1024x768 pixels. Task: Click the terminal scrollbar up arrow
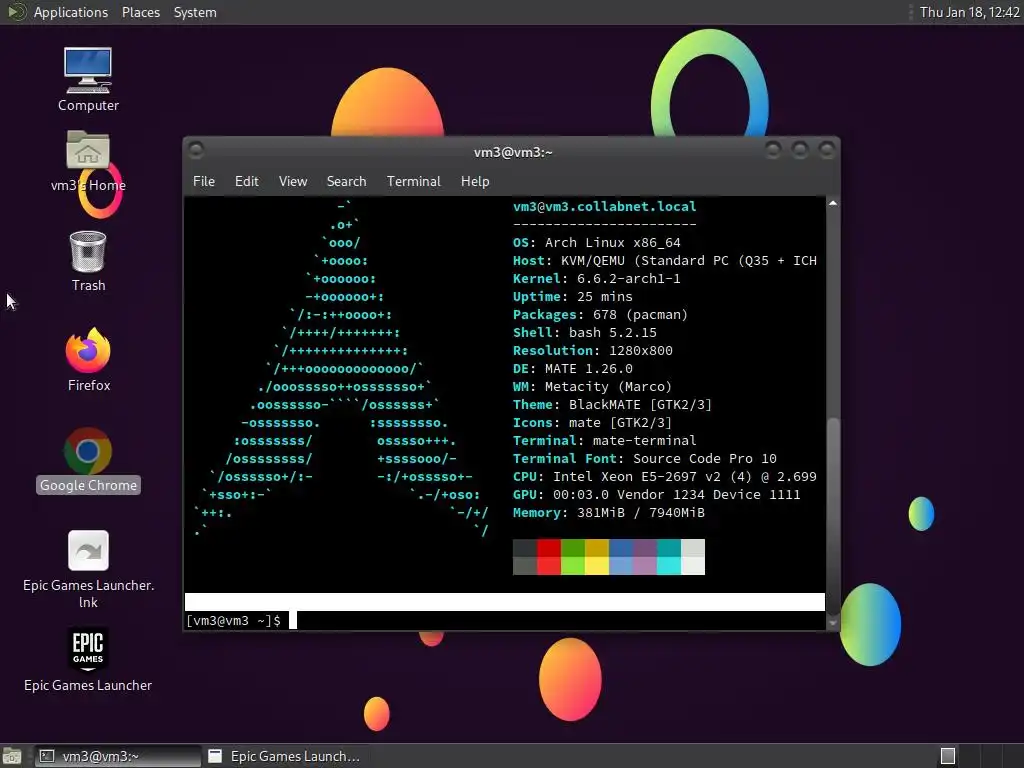click(x=833, y=204)
